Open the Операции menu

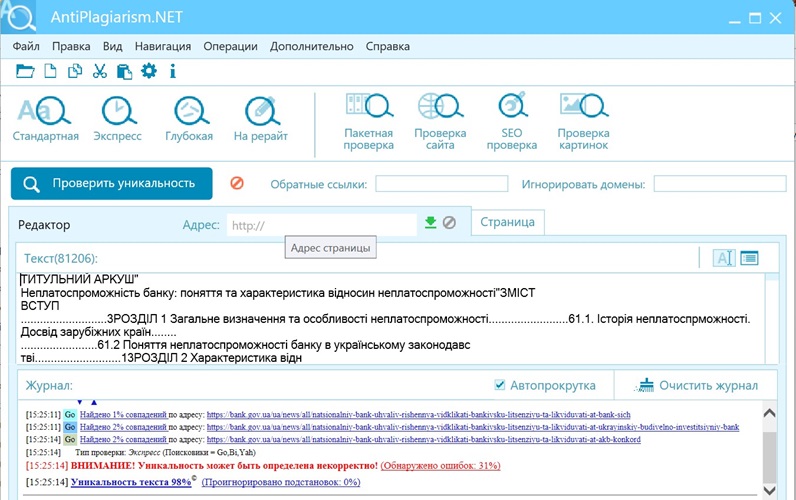click(230, 46)
